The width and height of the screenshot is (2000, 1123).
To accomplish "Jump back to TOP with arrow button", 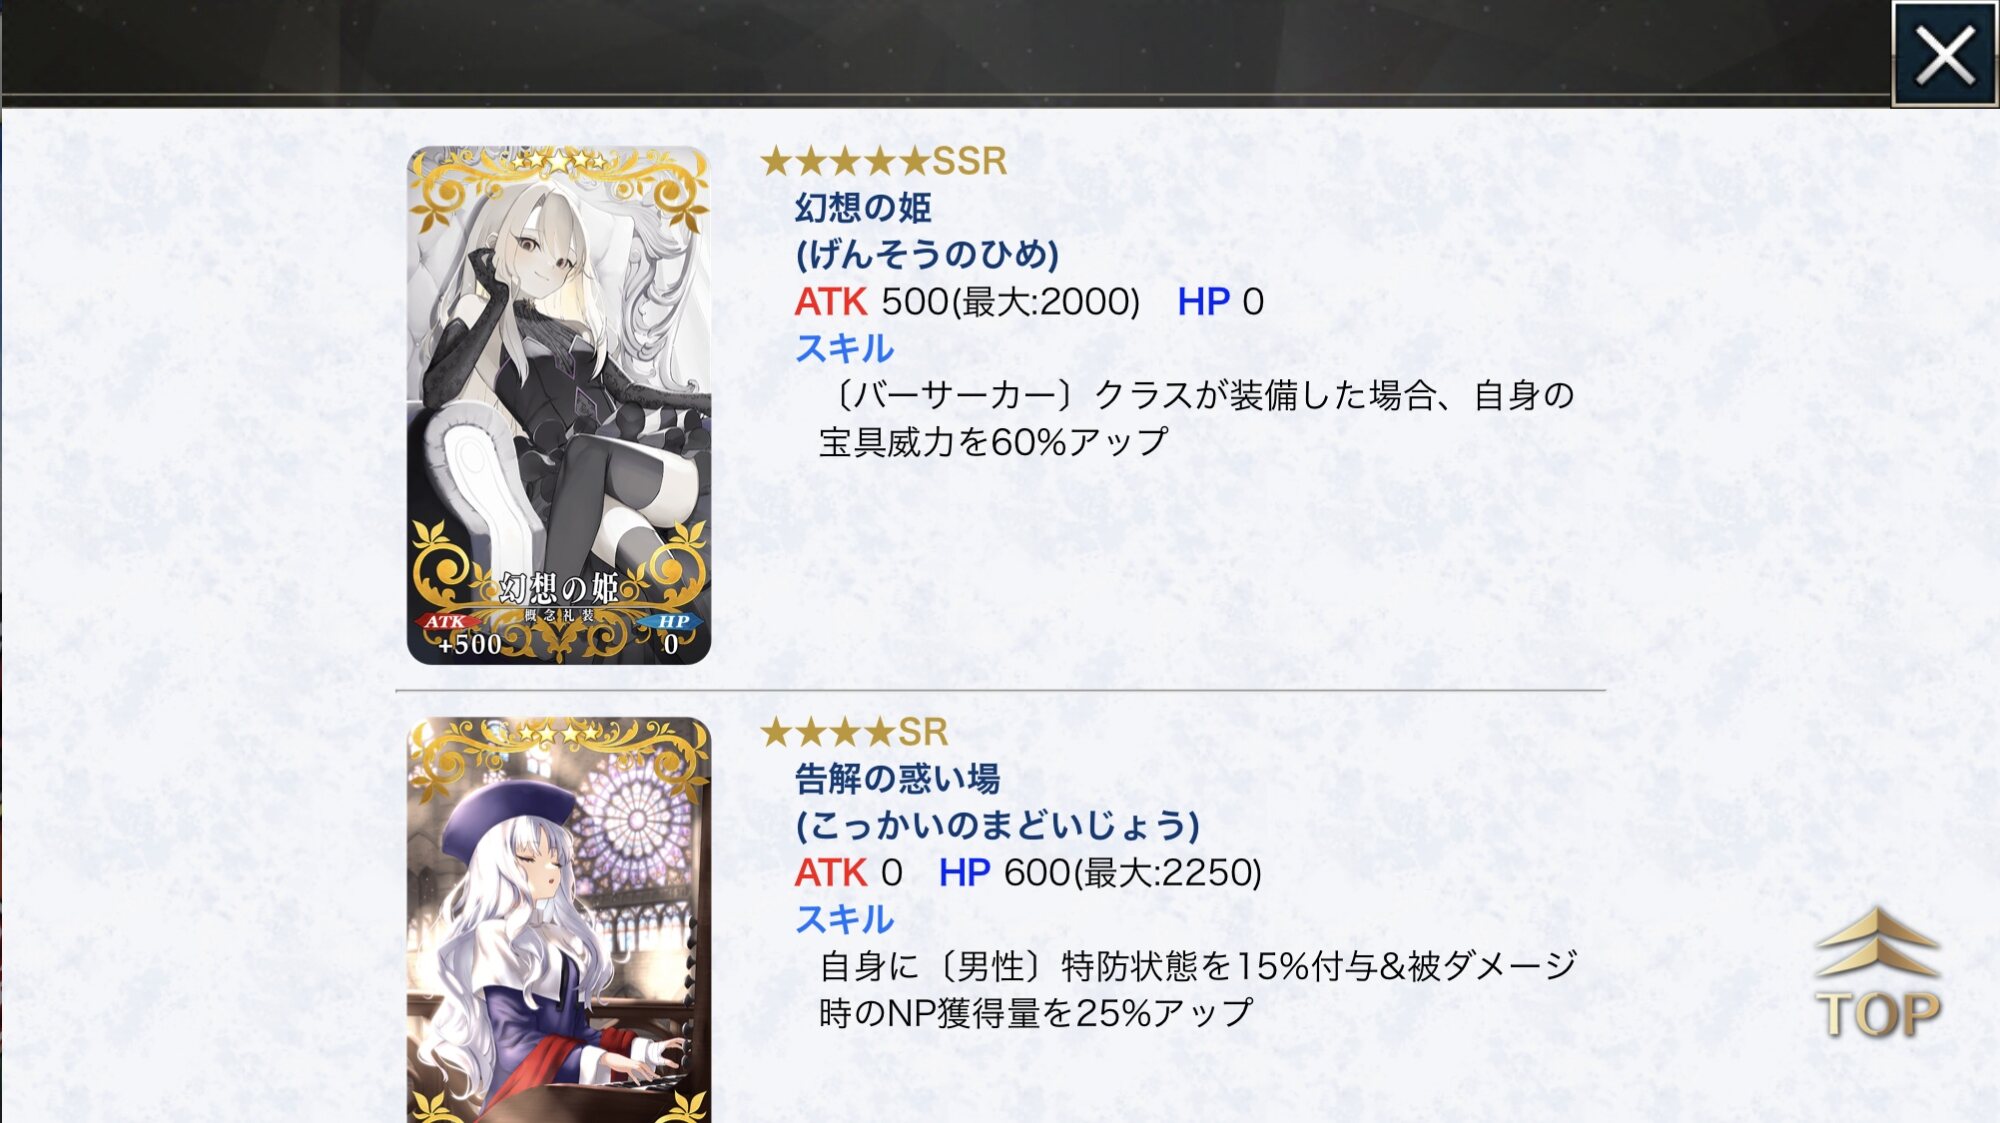I will point(1878,974).
